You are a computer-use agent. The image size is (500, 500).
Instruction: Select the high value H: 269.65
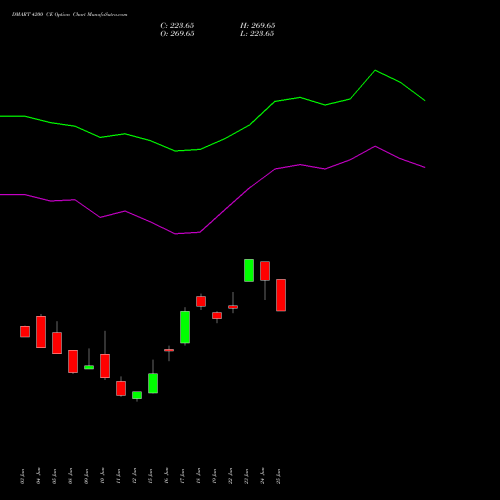coord(257,26)
